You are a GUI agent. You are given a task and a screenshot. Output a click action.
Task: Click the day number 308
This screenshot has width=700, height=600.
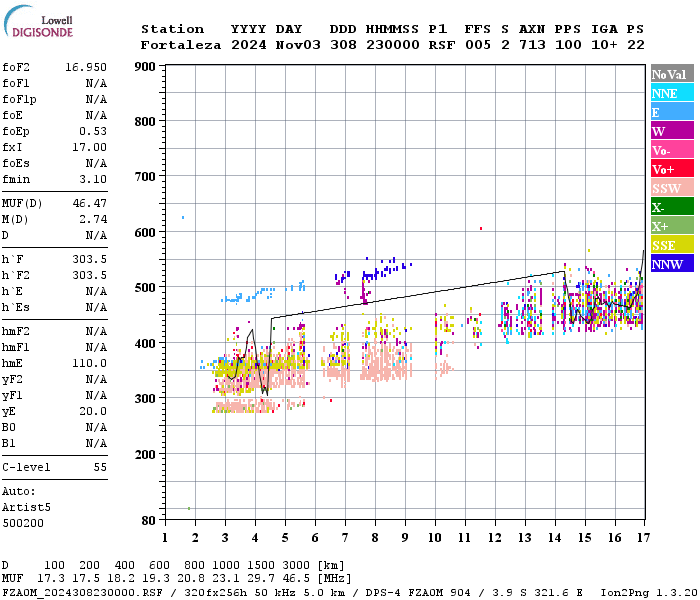pos(343,45)
